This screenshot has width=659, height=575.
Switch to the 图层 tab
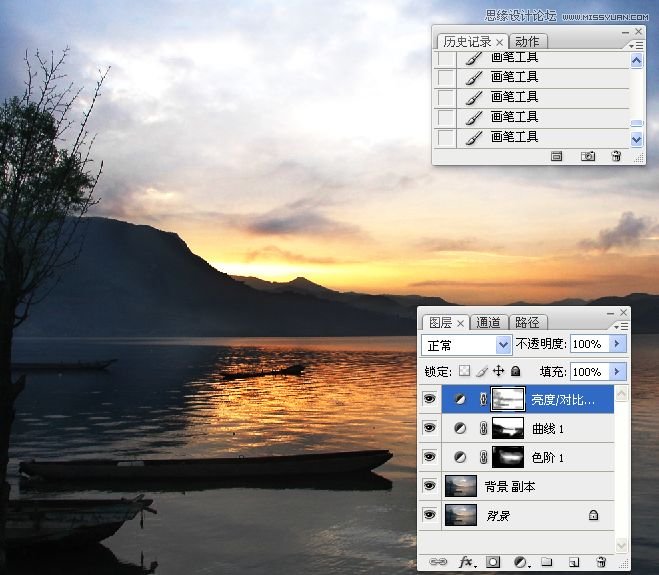[440, 322]
